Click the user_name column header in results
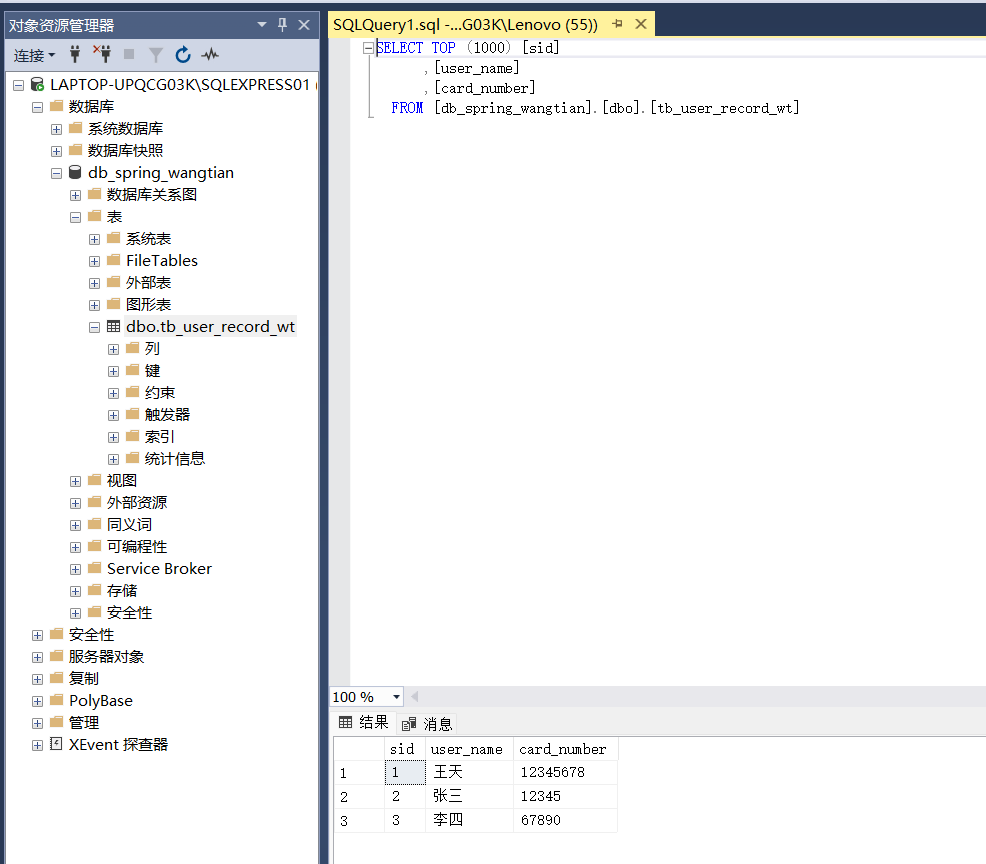Viewport: 986px width, 864px height. click(x=470, y=749)
